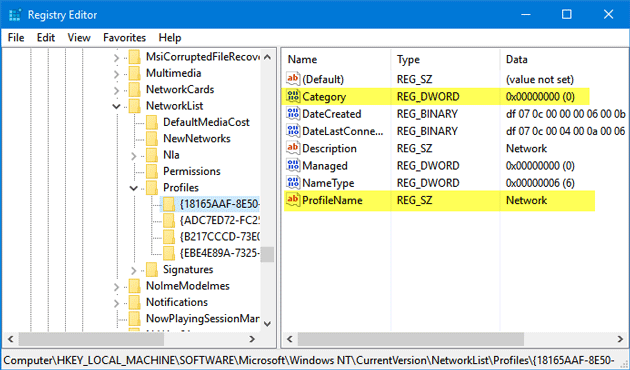The height and width of the screenshot is (370, 630).
Task: Open the Edit menu
Action: pos(46,38)
